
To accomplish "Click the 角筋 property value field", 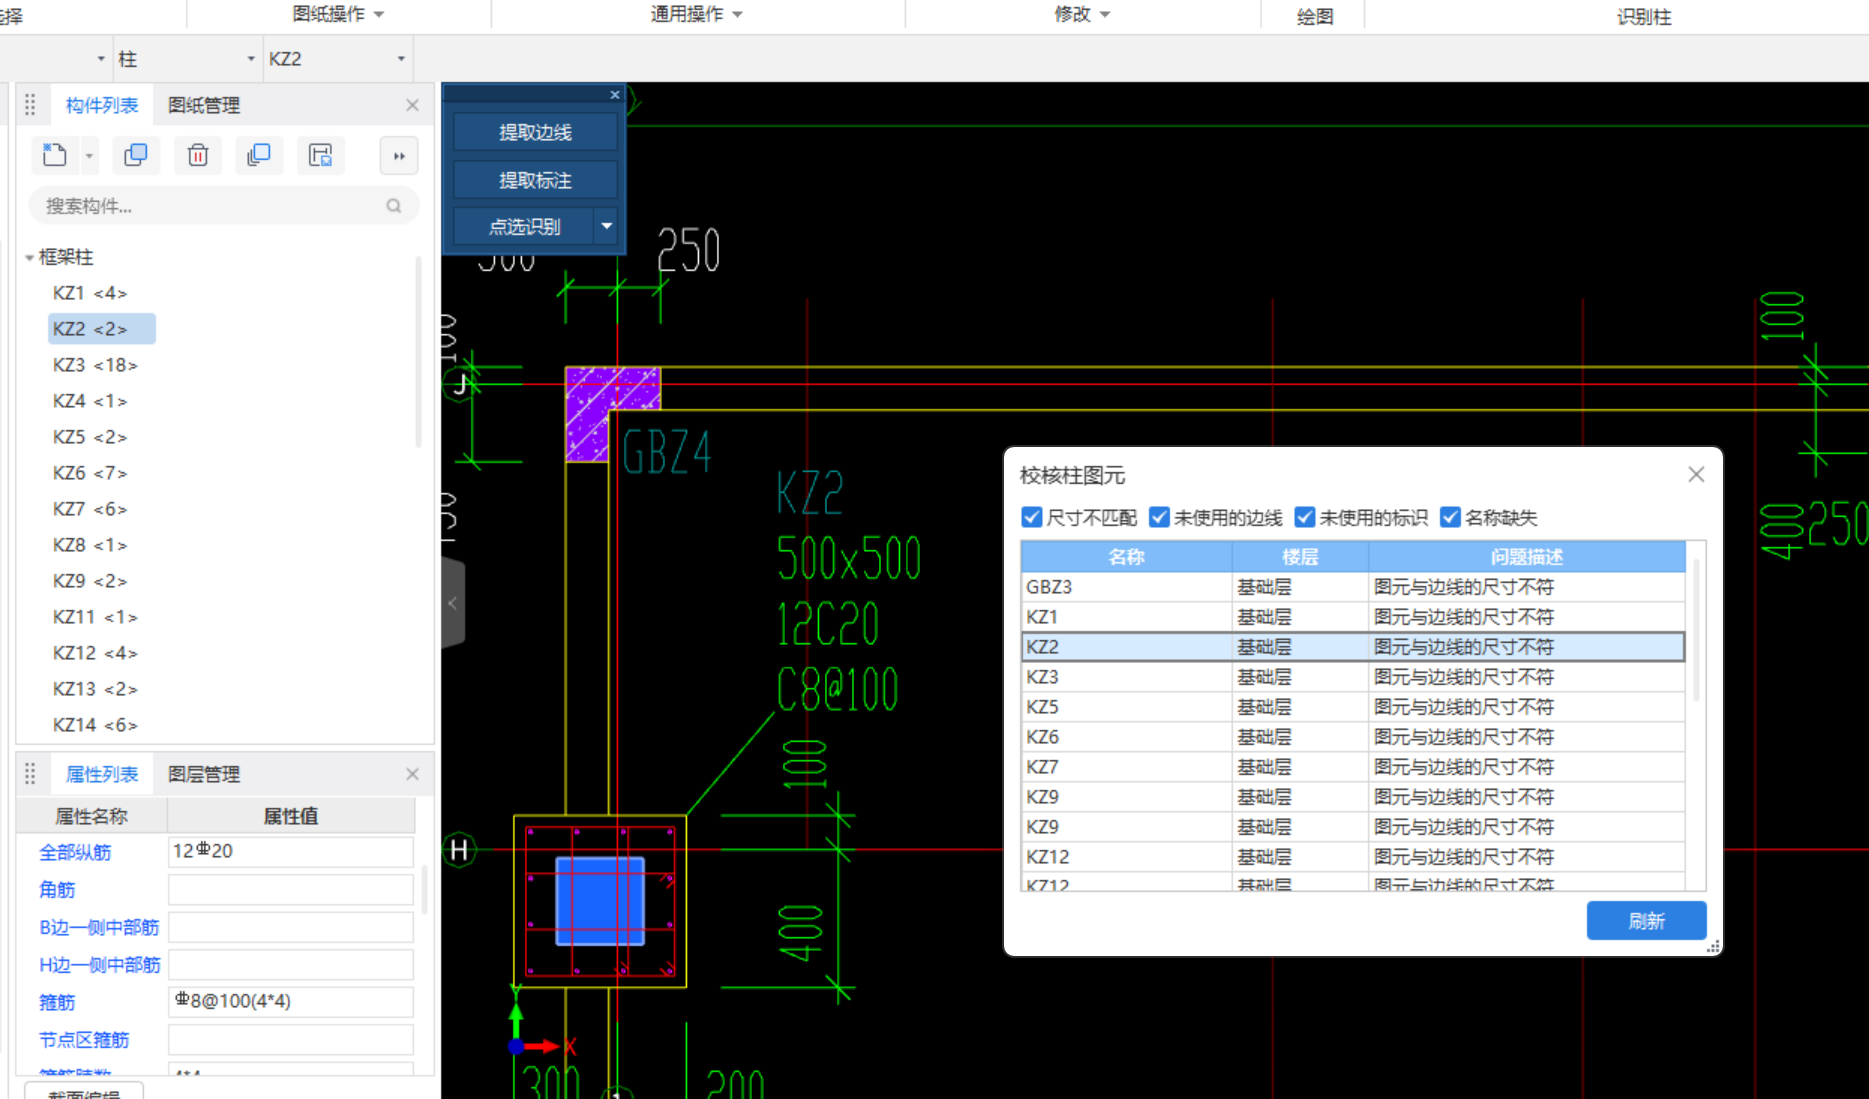I will [291, 889].
